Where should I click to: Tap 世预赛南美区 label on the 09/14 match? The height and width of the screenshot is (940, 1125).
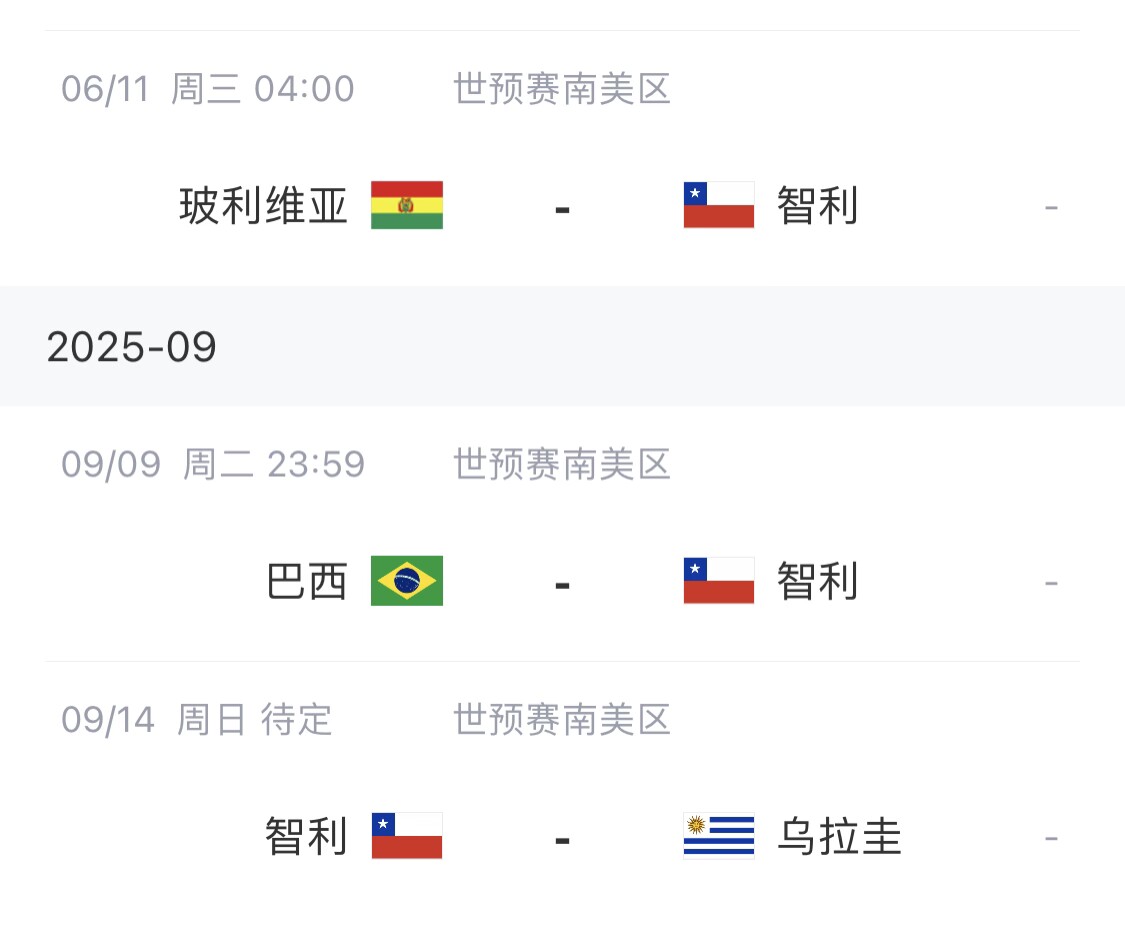561,719
